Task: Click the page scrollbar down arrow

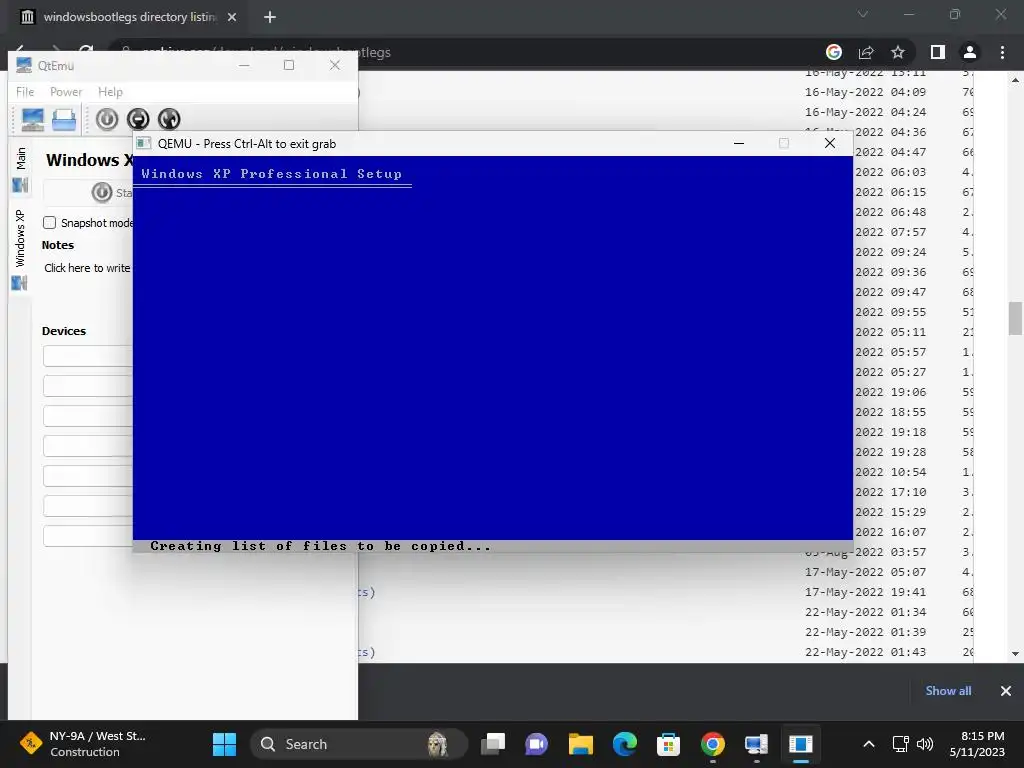Action: click(x=1015, y=654)
